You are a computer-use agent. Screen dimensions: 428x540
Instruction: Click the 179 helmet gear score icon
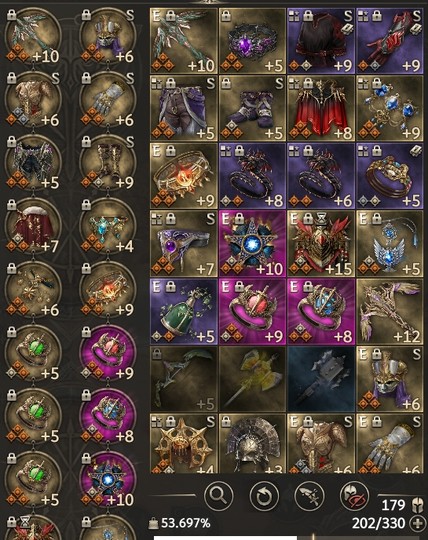pyautogui.click(x=417, y=505)
